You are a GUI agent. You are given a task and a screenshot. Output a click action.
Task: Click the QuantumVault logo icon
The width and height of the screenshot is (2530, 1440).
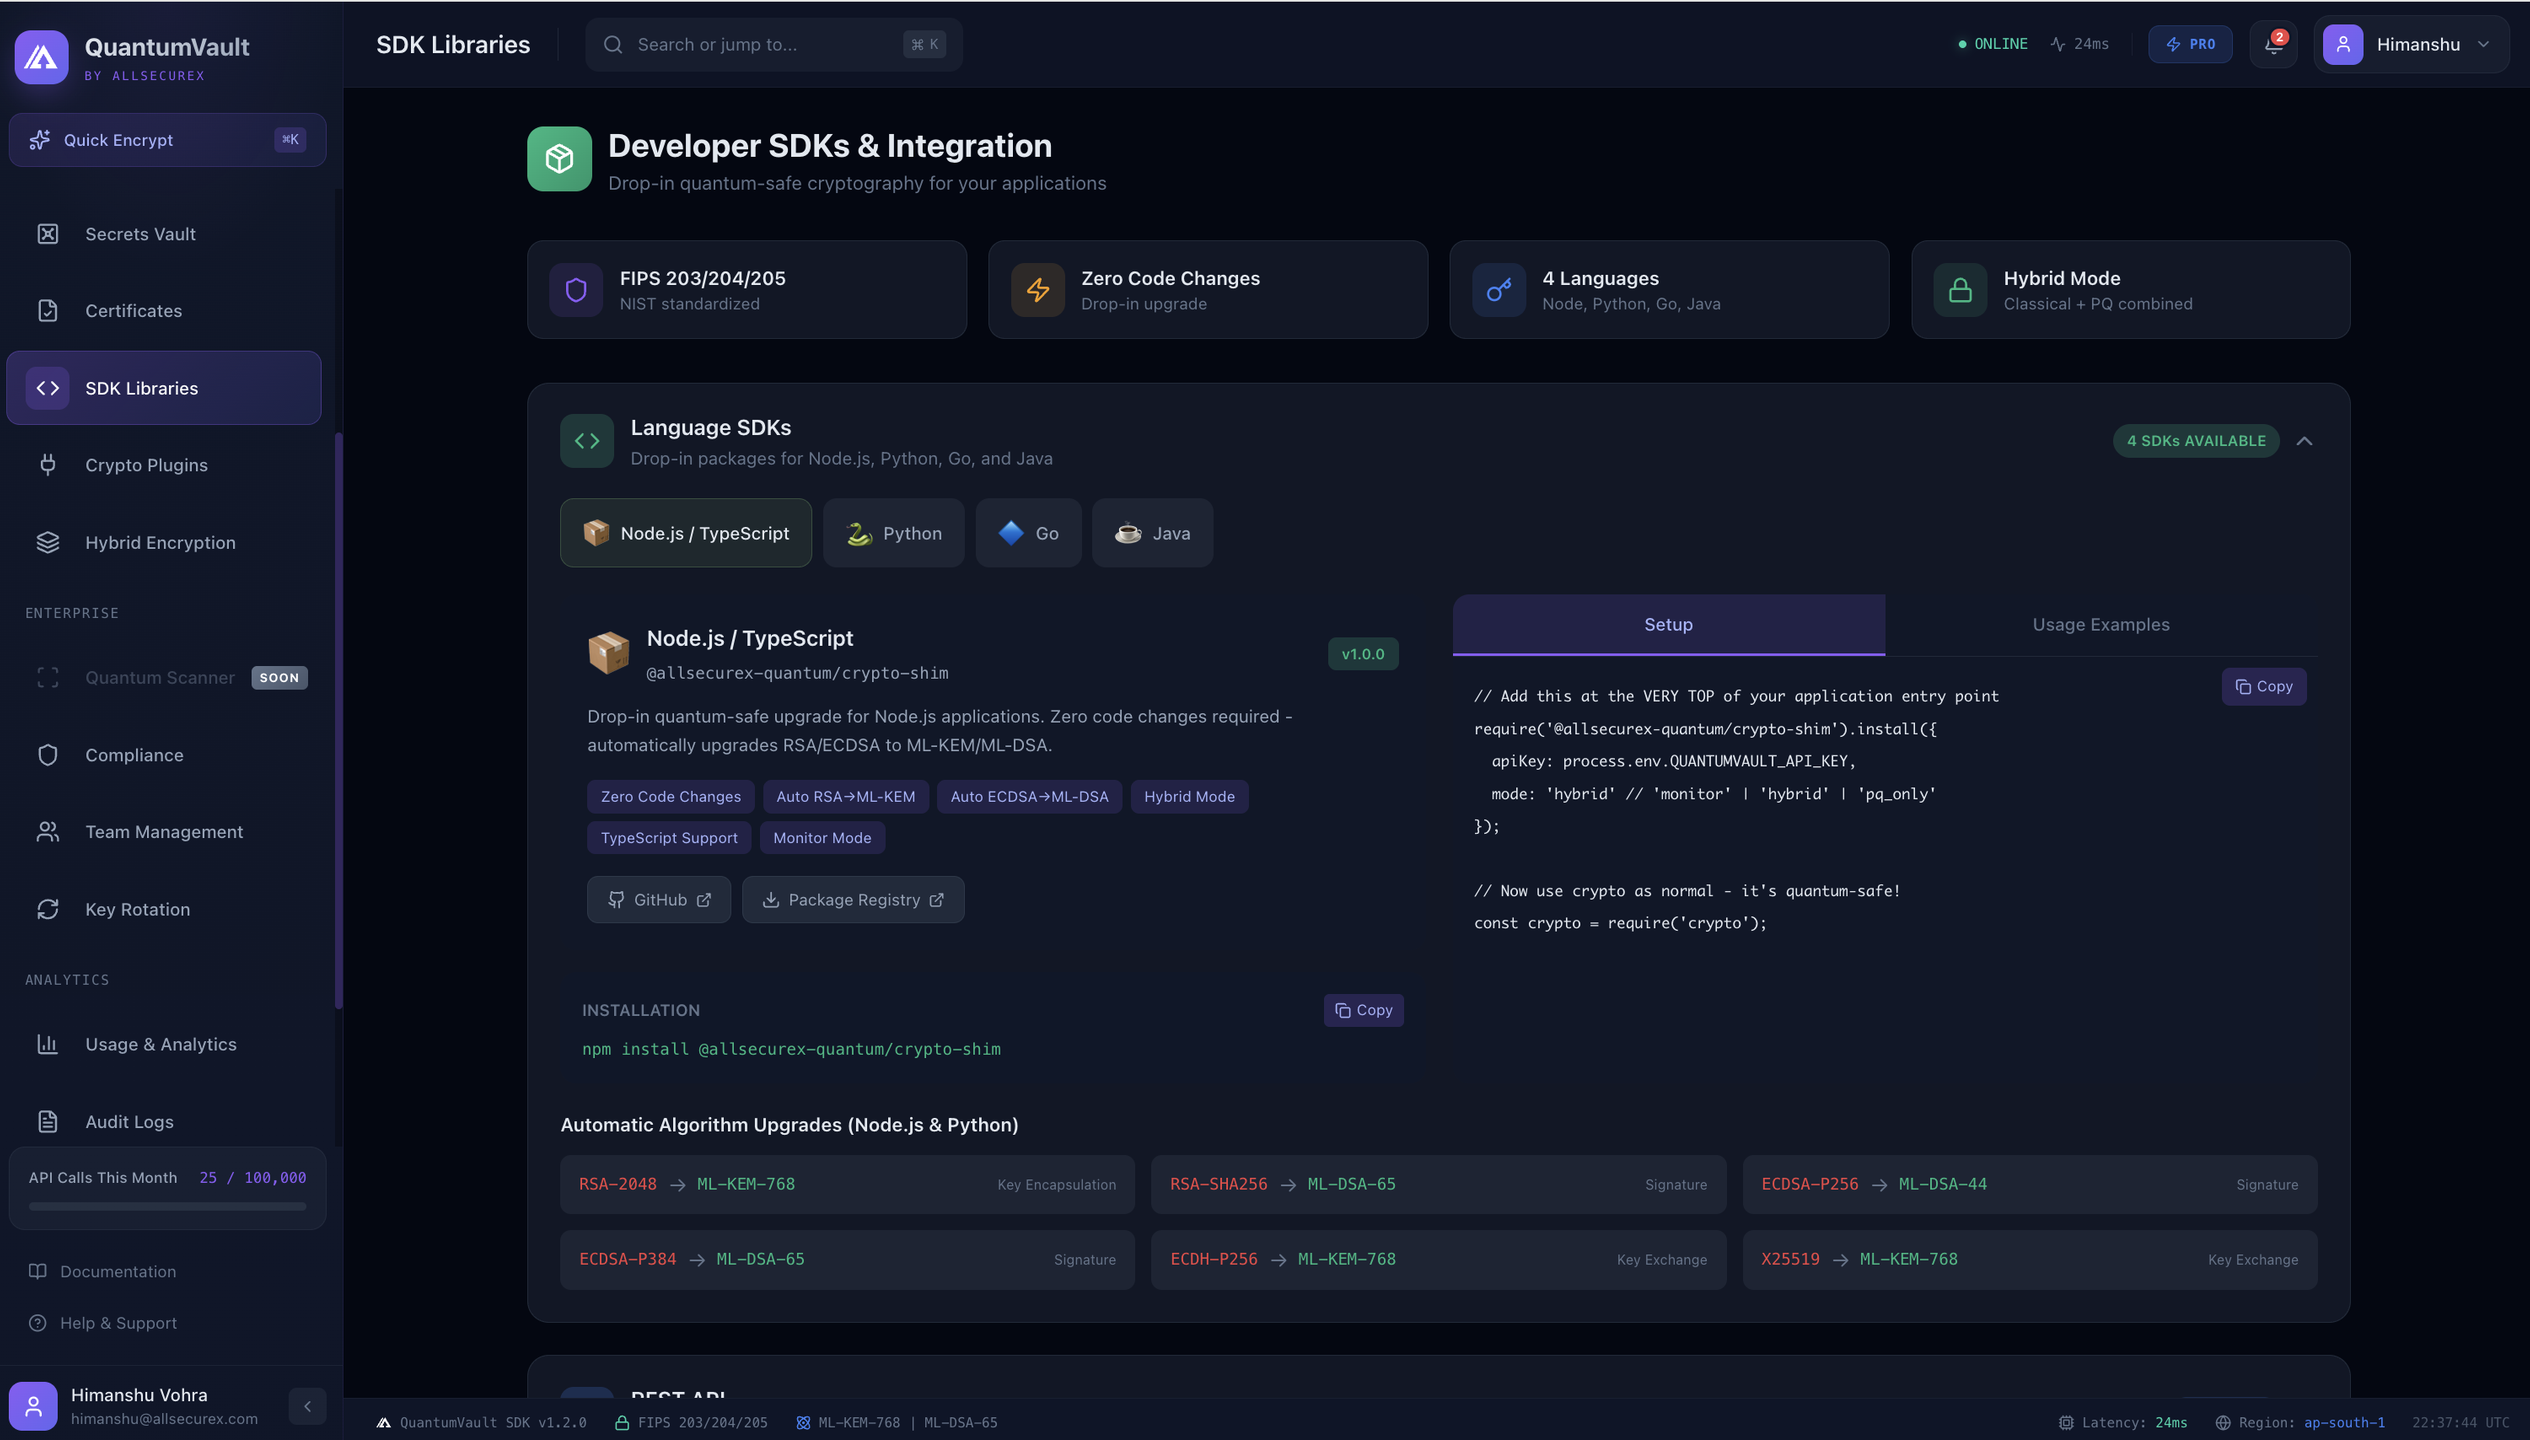click(41, 57)
